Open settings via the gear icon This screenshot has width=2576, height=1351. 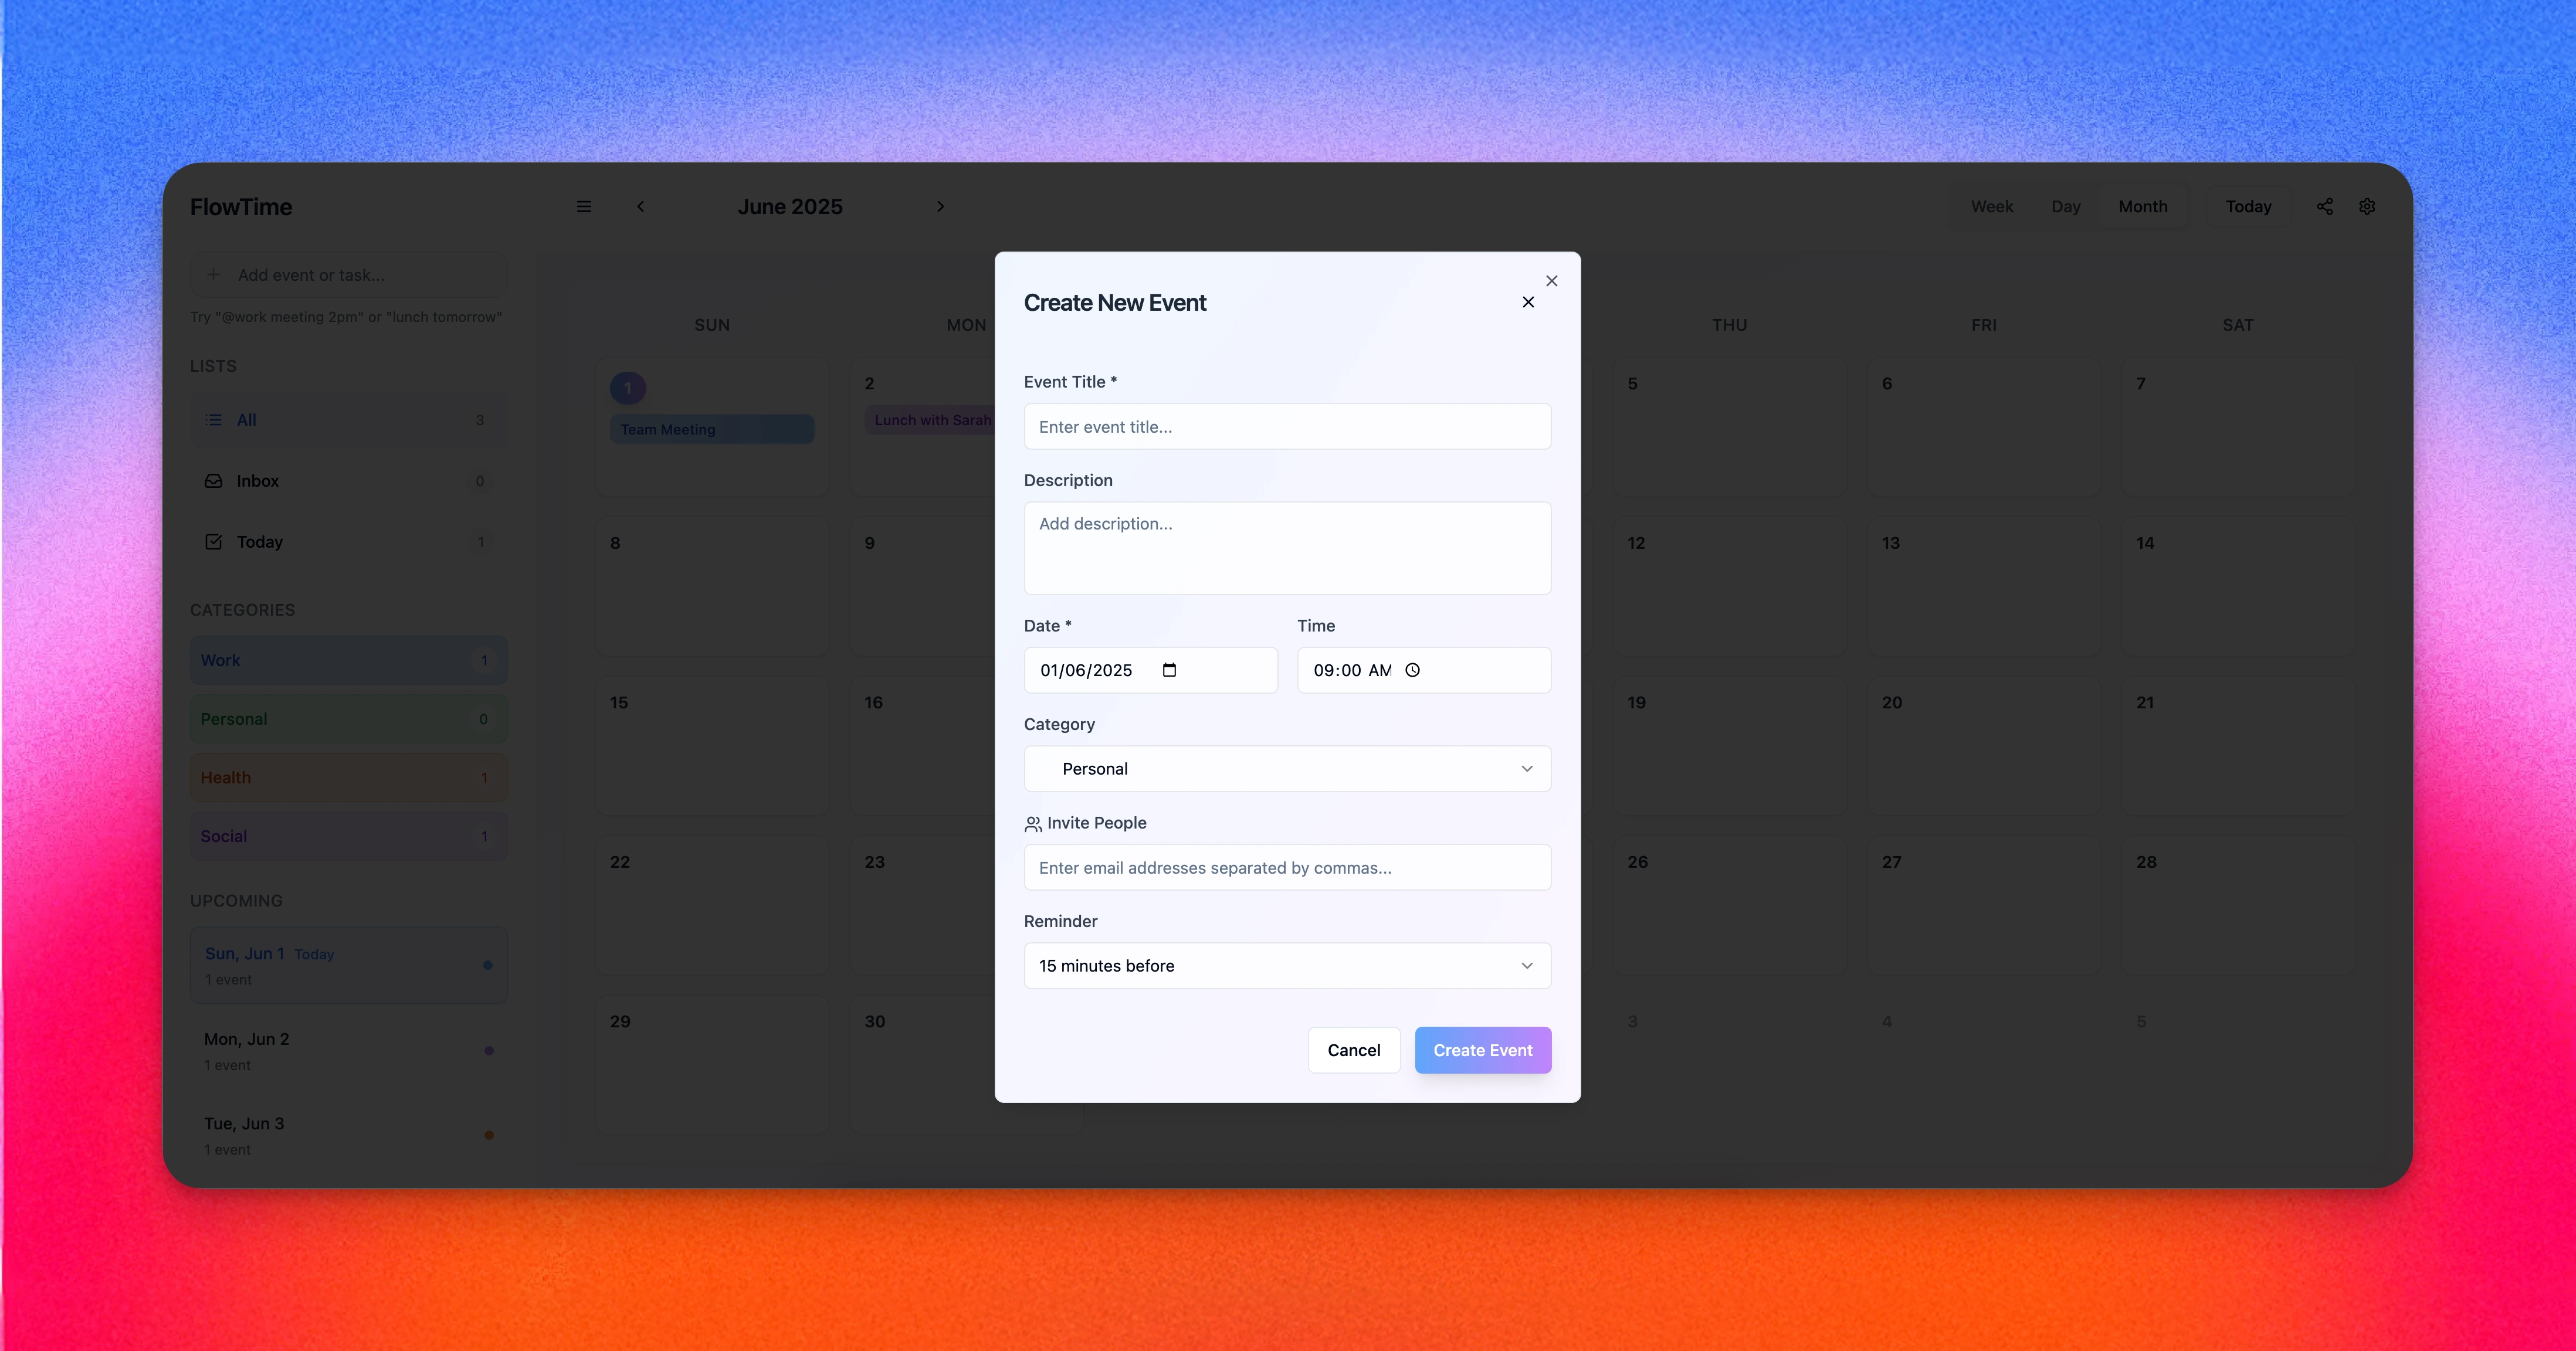coord(2367,206)
